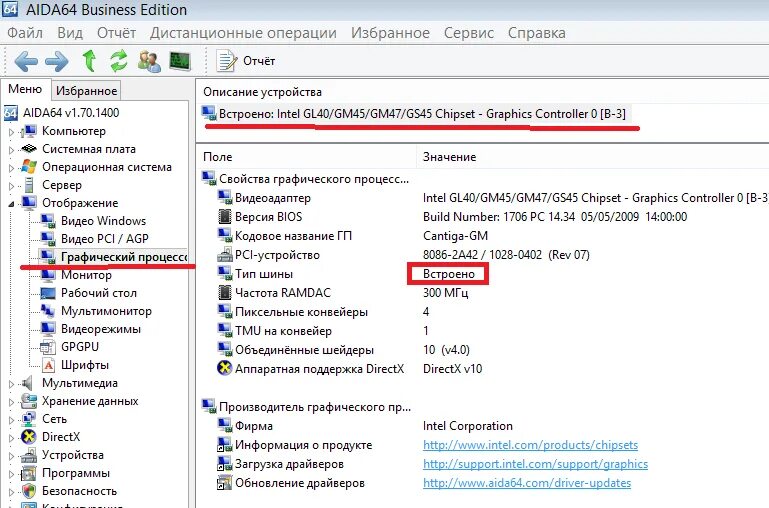Viewport: 769px width, 508px height.
Task: Refresh with the green circular arrows icon
Action: [119, 61]
